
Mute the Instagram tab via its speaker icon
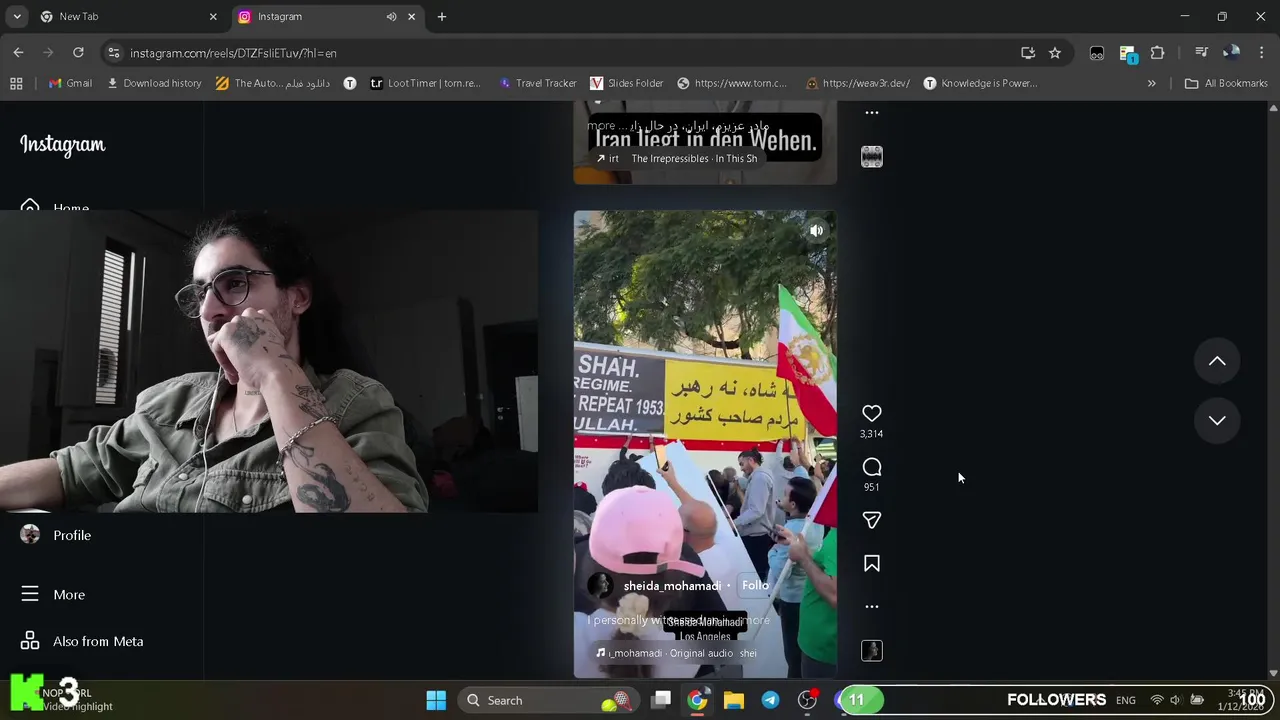(x=391, y=17)
